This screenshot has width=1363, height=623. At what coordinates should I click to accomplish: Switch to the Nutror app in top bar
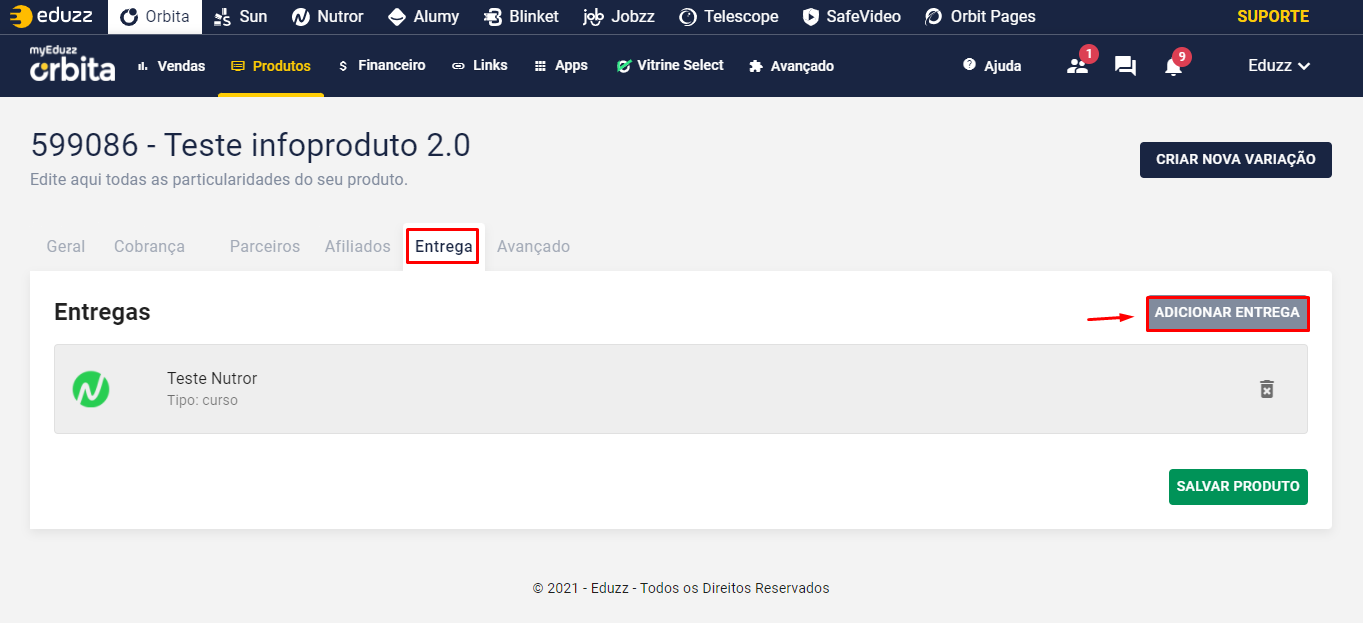pyautogui.click(x=328, y=16)
